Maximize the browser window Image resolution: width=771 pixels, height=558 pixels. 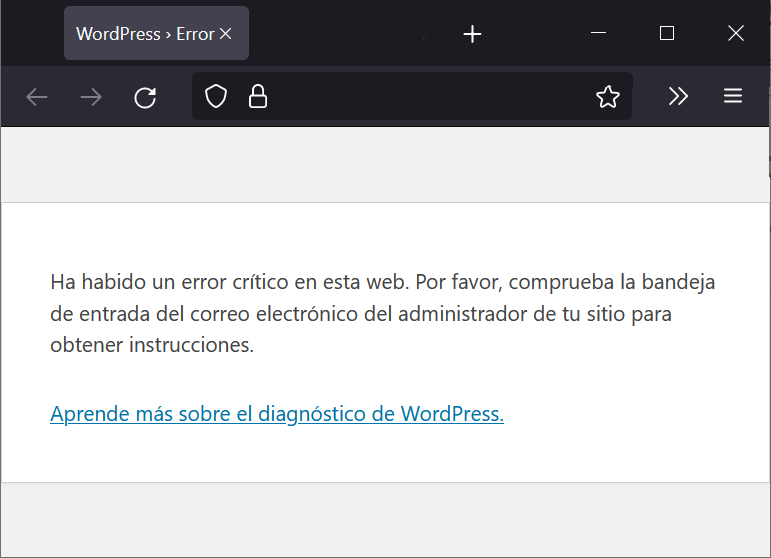pos(667,33)
